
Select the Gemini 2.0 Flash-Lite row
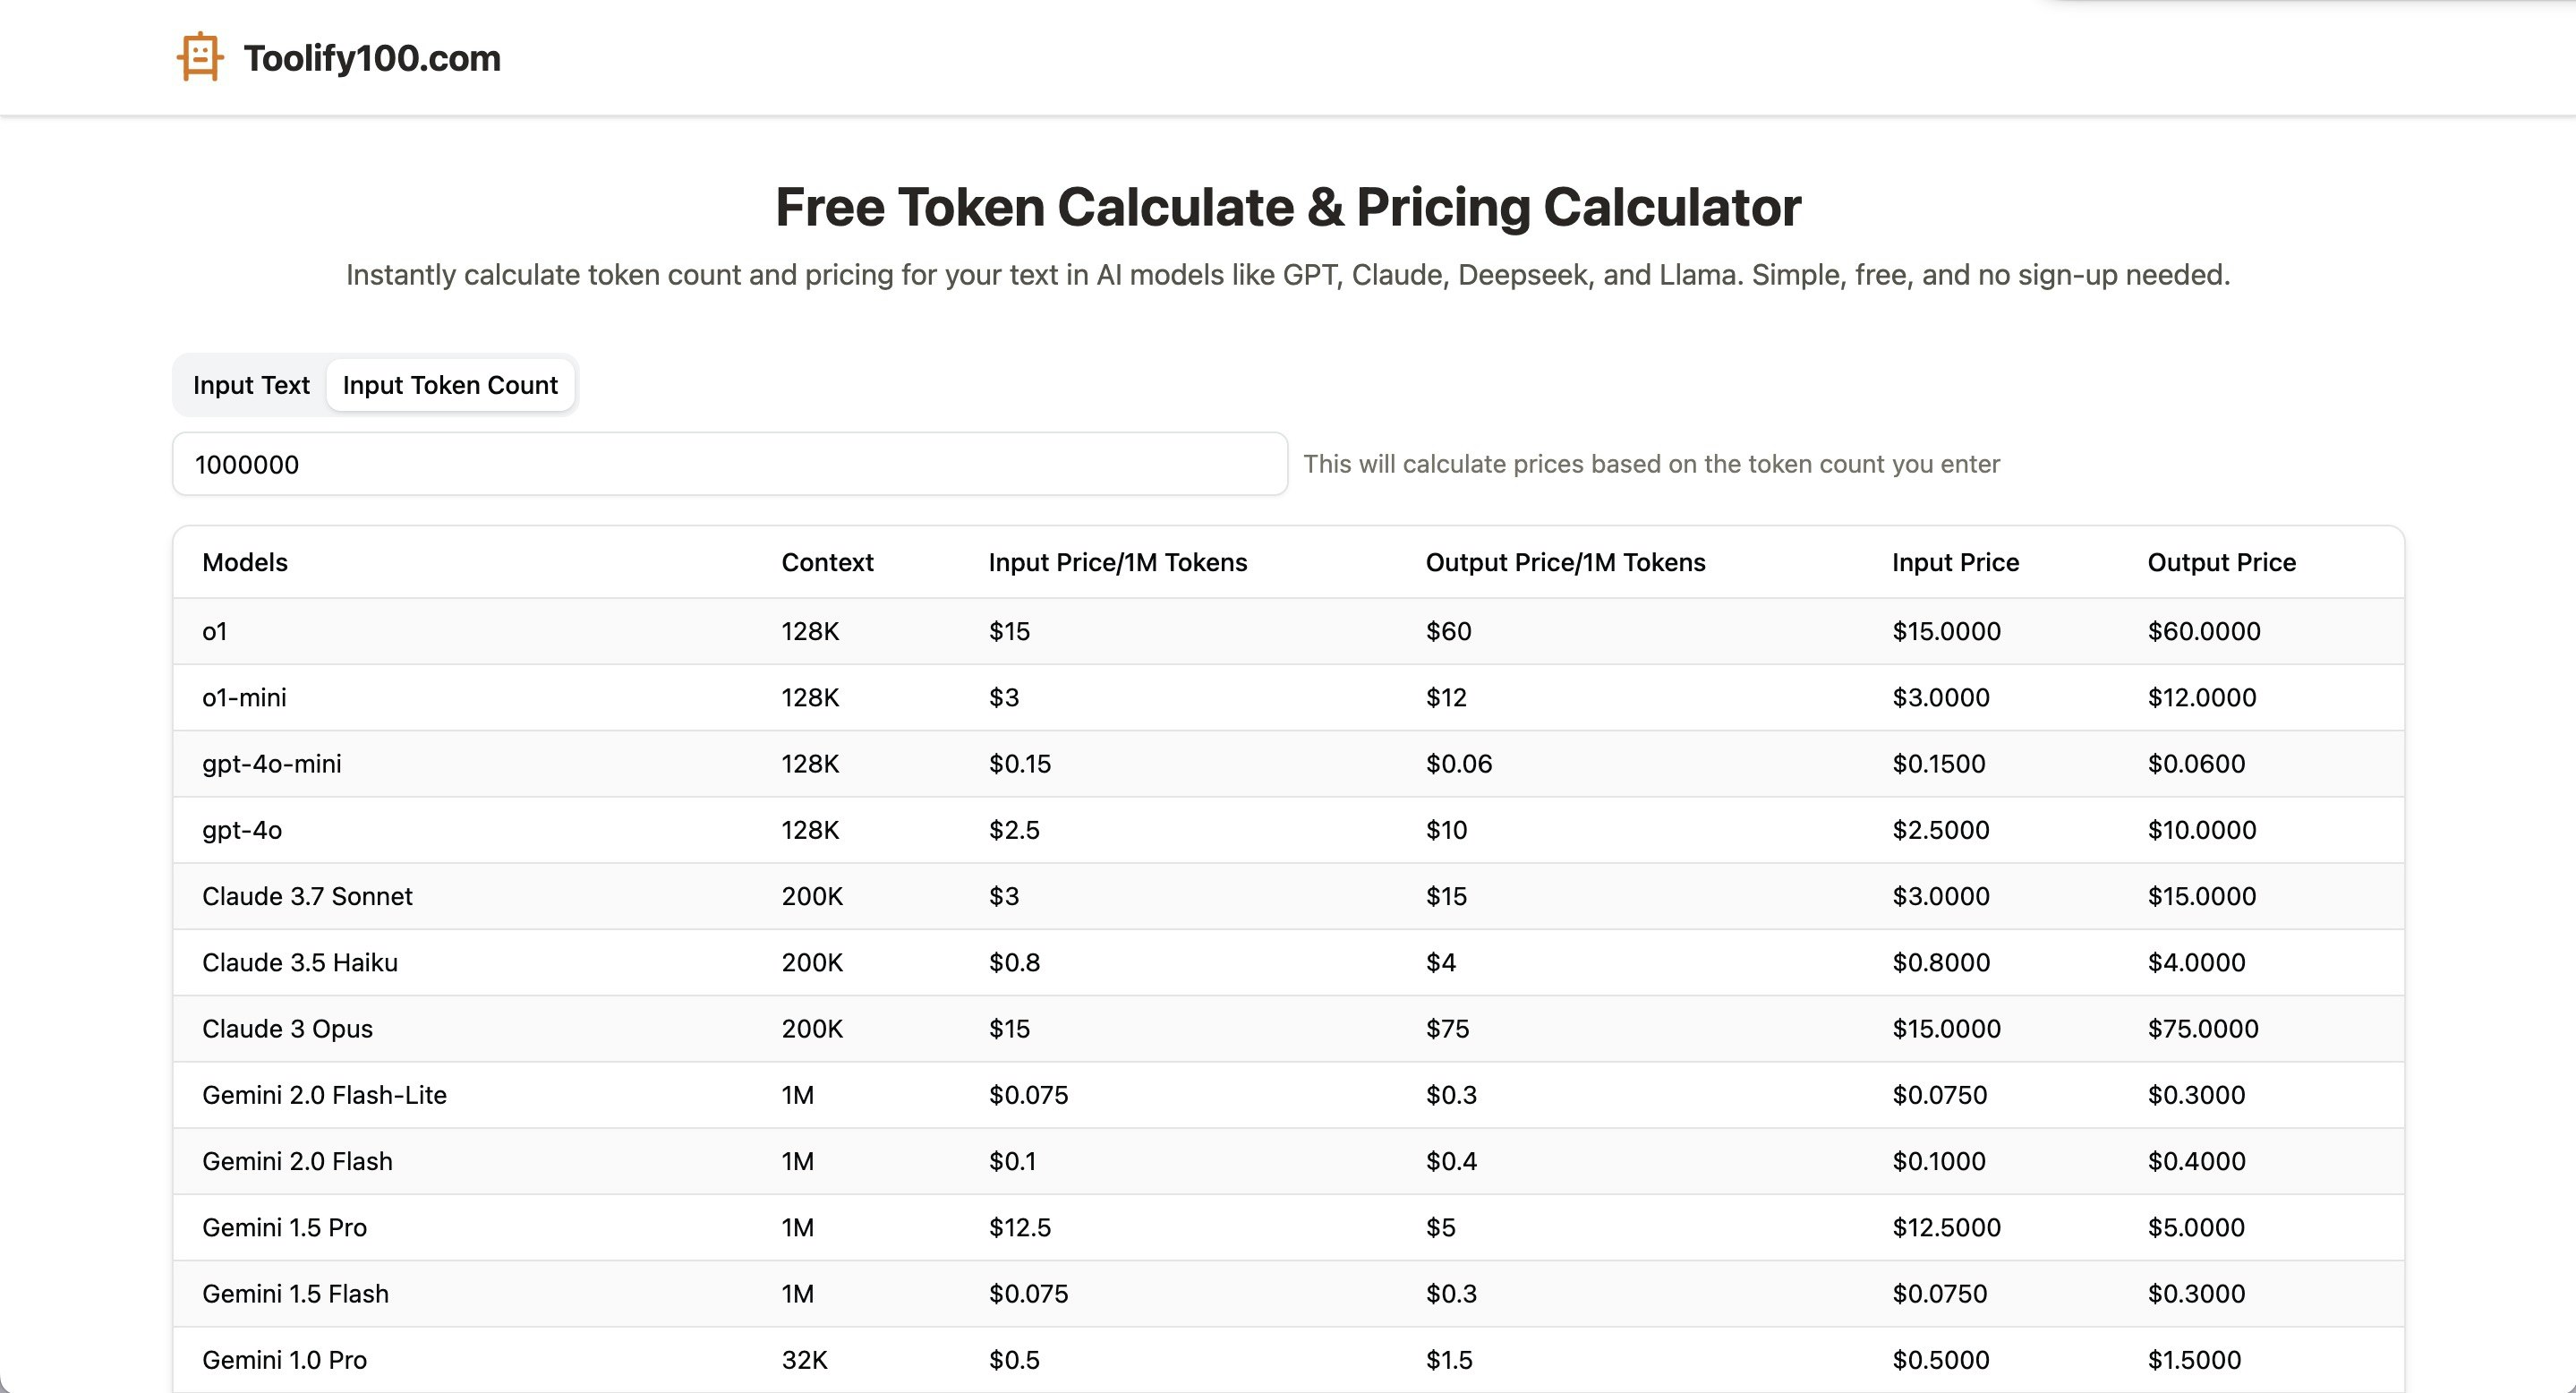[x=324, y=1095]
